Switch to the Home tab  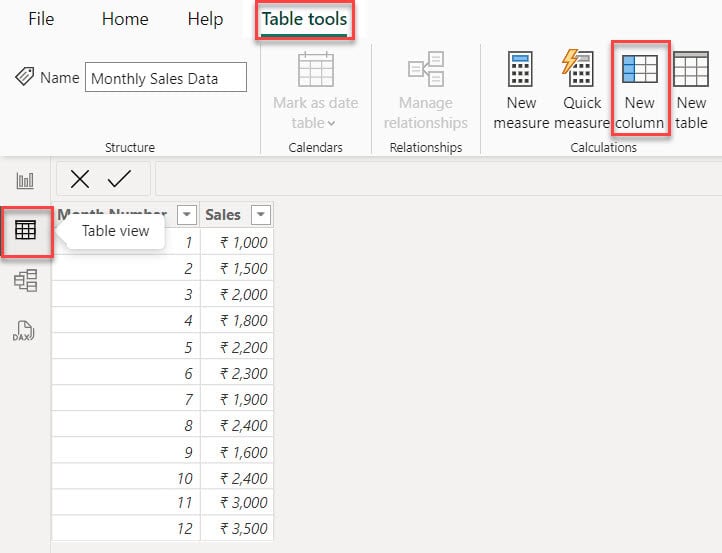click(x=125, y=19)
